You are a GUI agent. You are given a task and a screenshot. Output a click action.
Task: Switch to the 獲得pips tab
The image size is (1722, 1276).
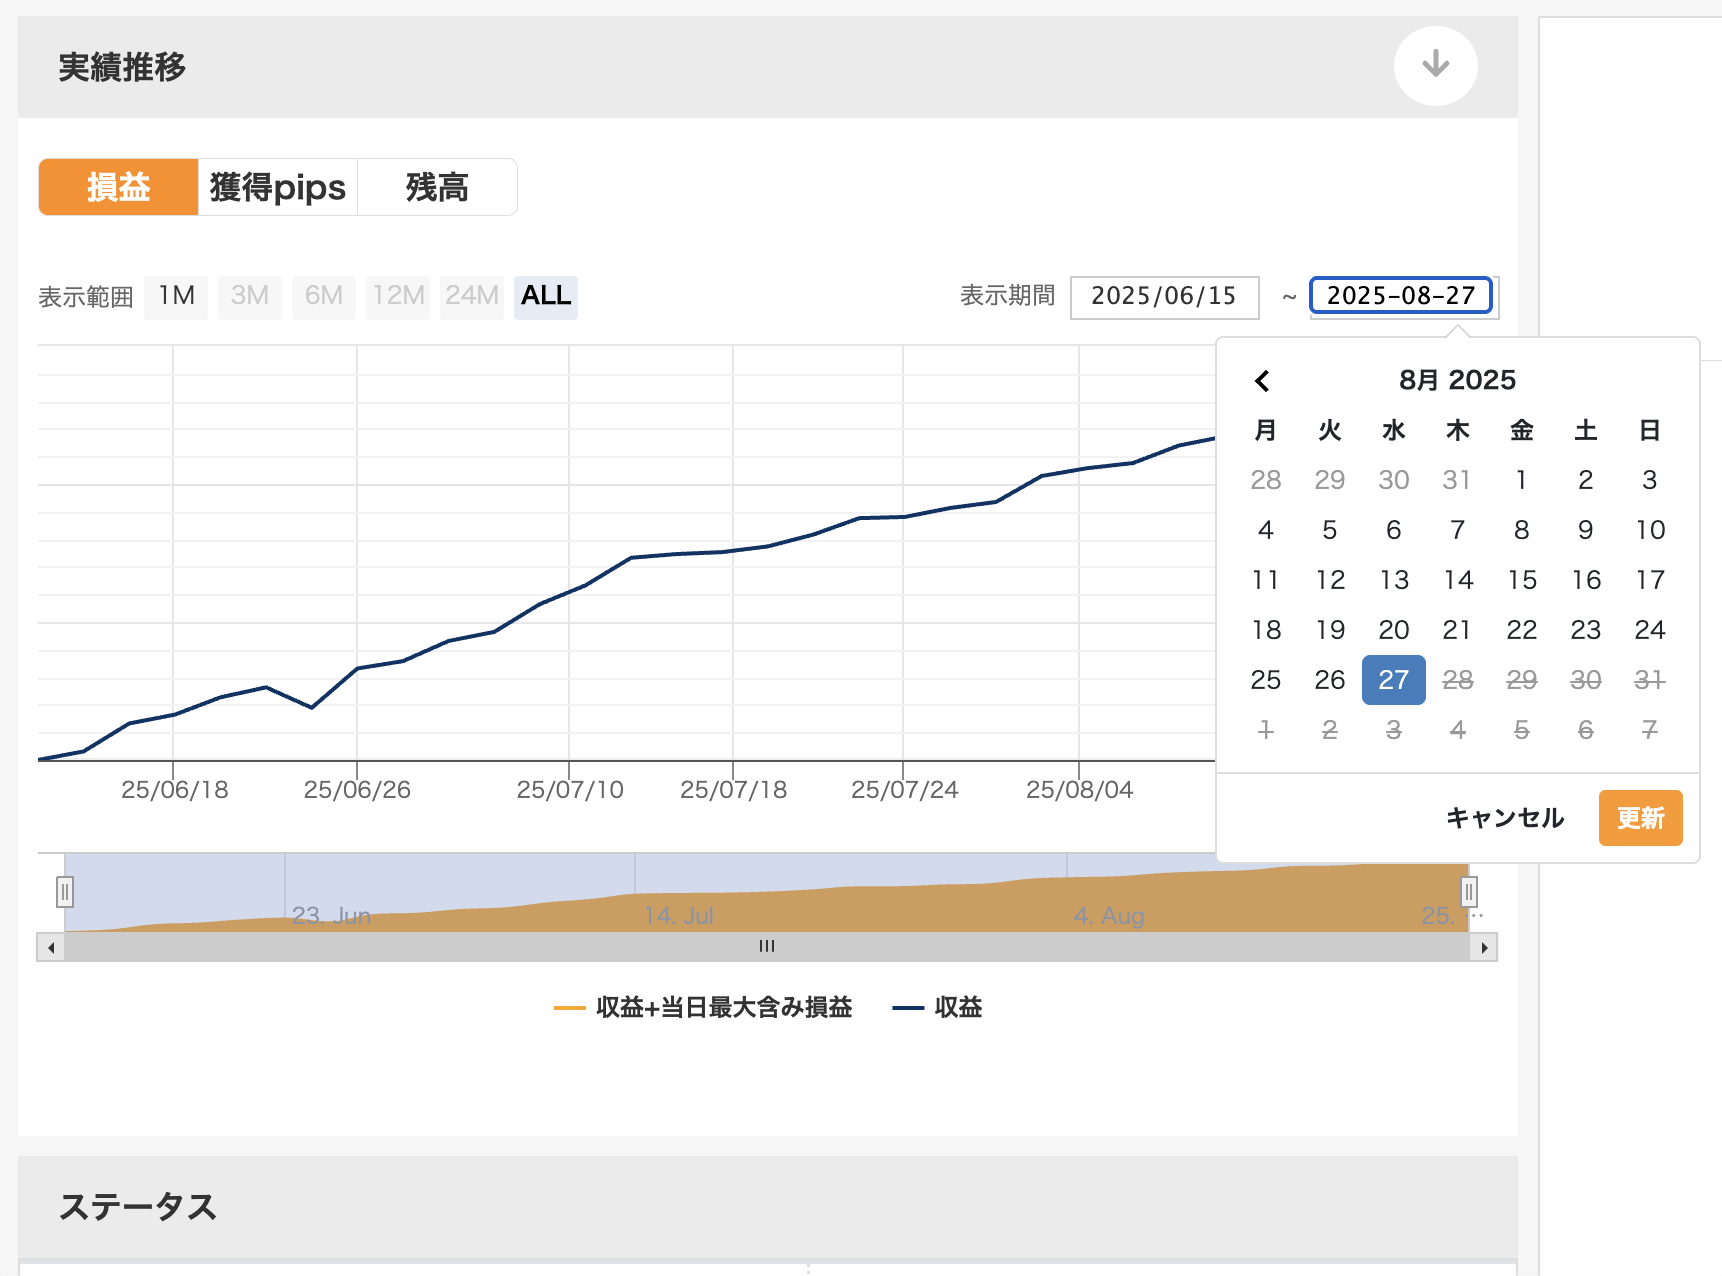click(x=278, y=187)
